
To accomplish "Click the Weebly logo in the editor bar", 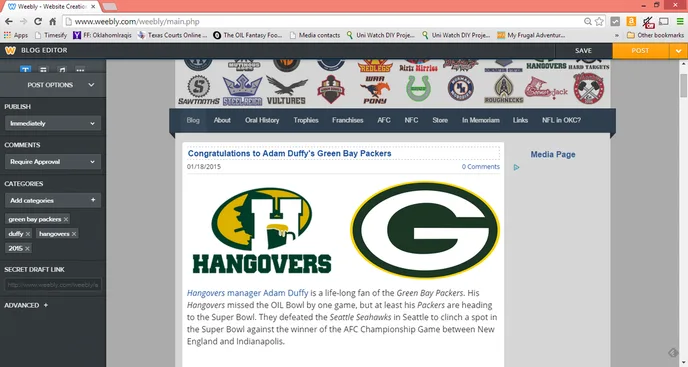I will 10,50.
